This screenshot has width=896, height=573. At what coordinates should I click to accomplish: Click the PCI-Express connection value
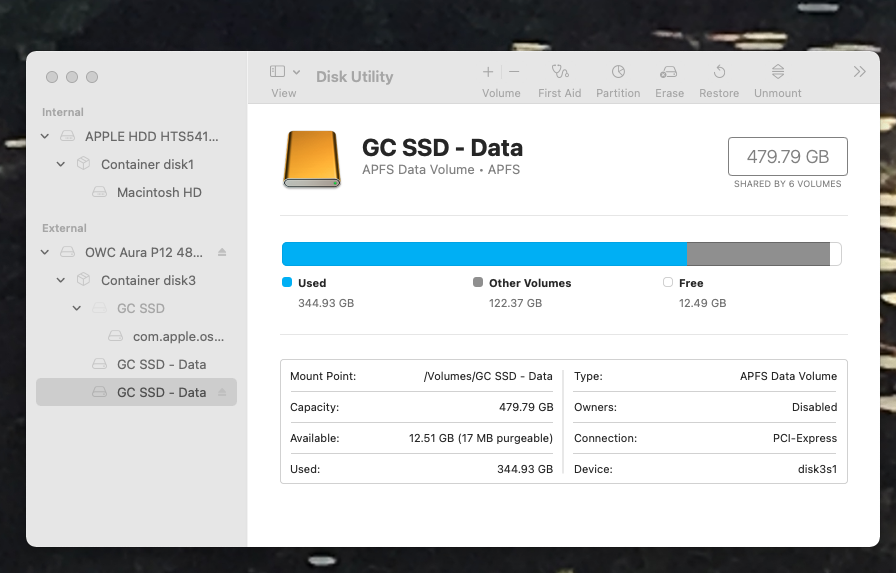click(805, 438)
